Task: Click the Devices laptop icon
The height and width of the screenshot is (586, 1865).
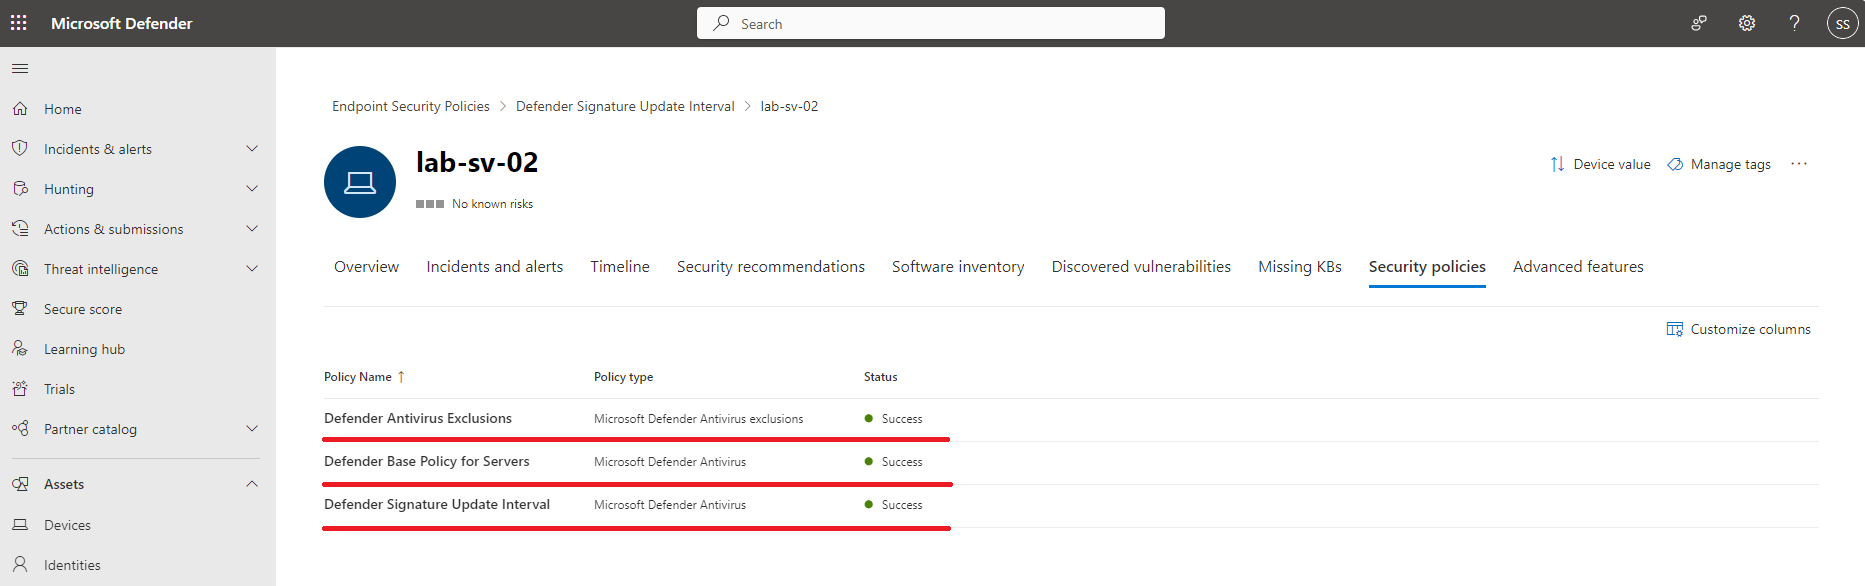Action: coord(20,524)
